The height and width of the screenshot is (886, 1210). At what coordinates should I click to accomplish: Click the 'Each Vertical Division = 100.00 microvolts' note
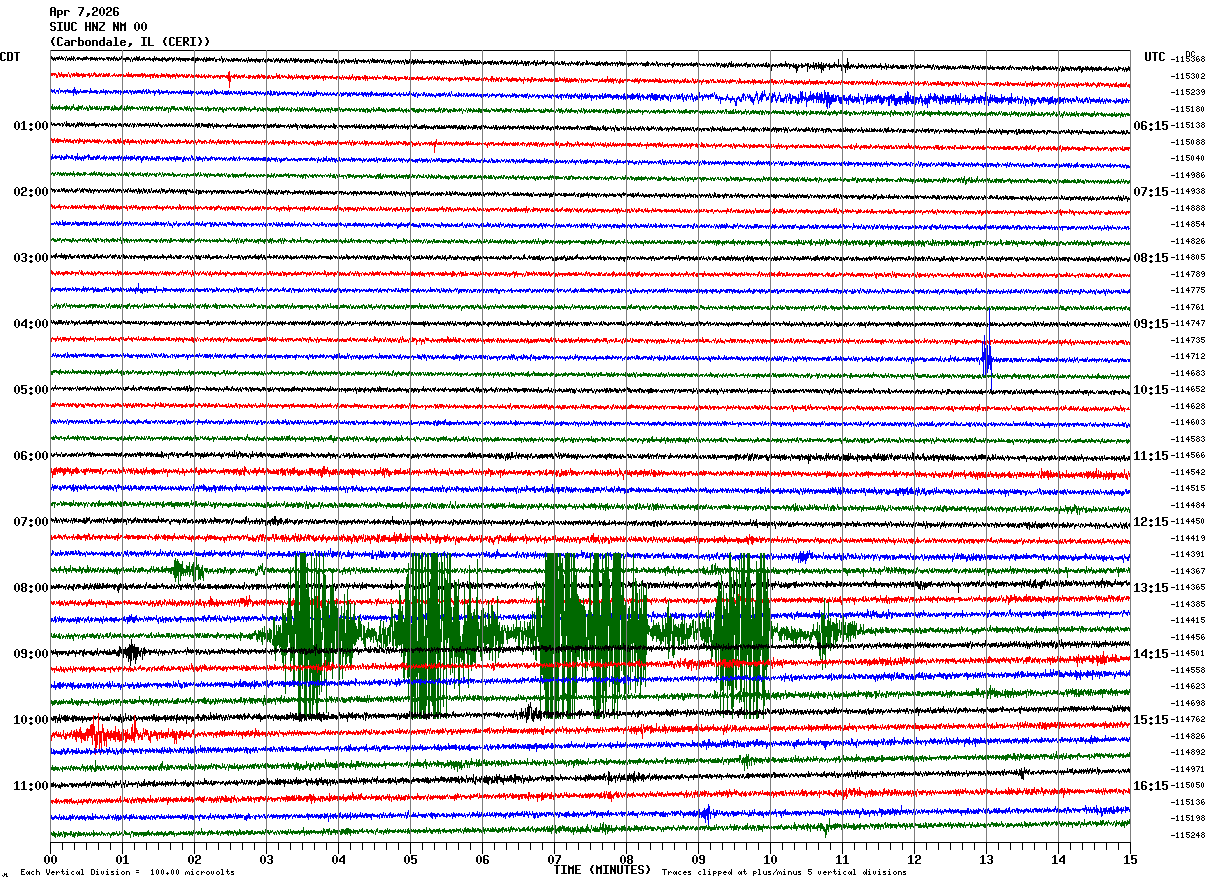127,873
